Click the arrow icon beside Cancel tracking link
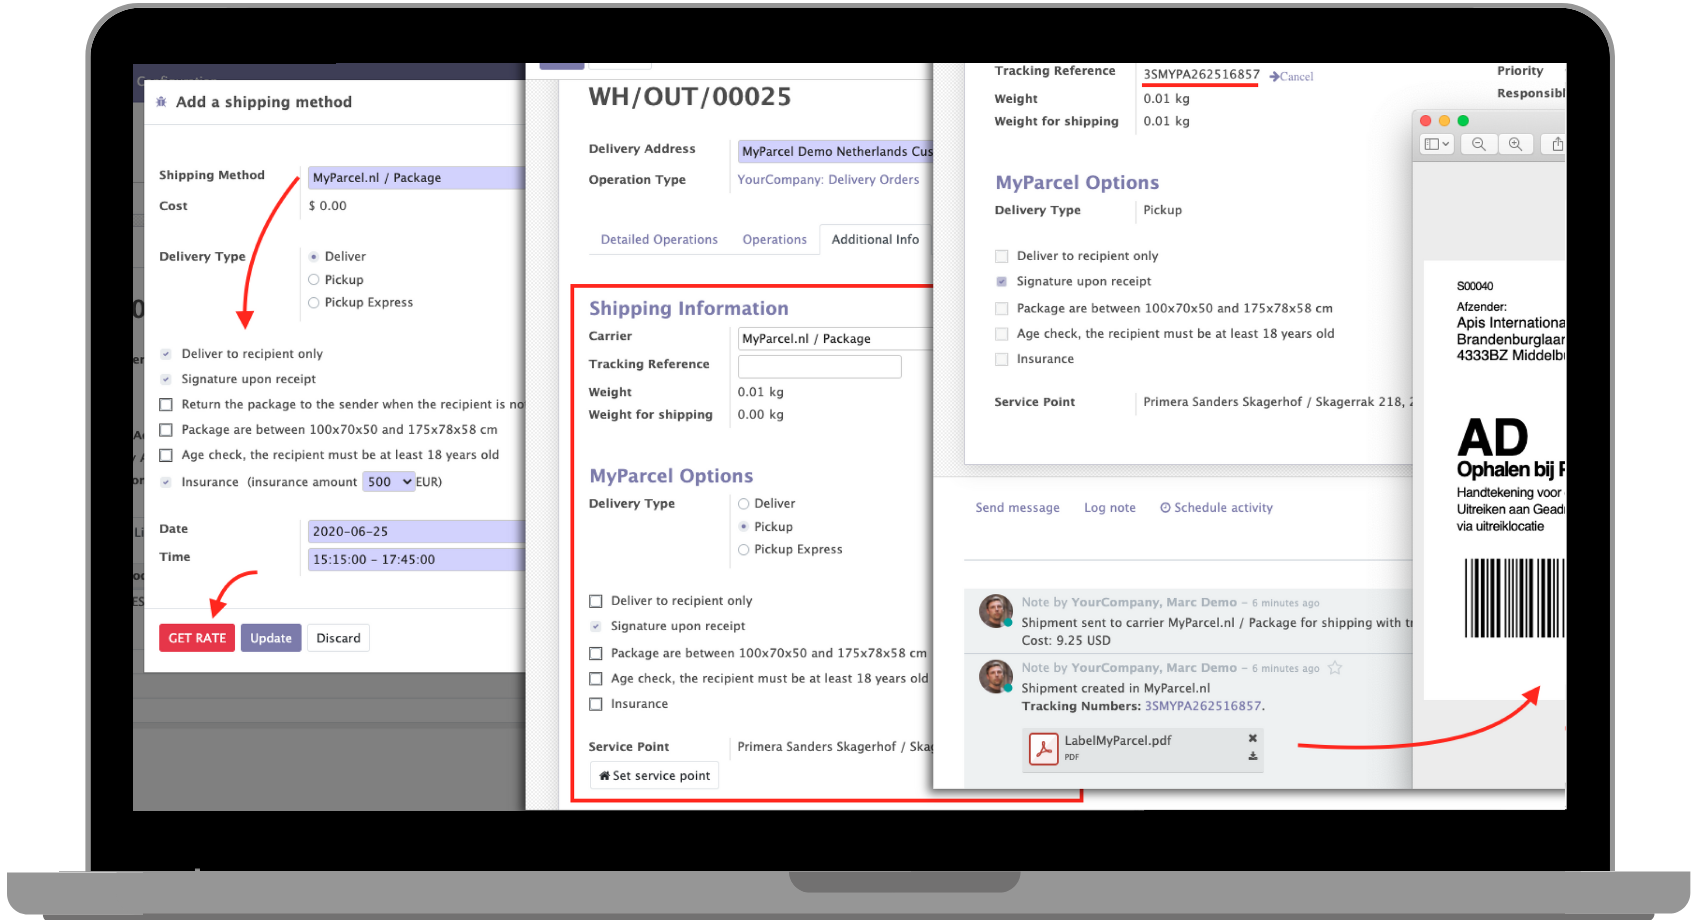This screenshot has width=1696, height=920. point(1274,76)
